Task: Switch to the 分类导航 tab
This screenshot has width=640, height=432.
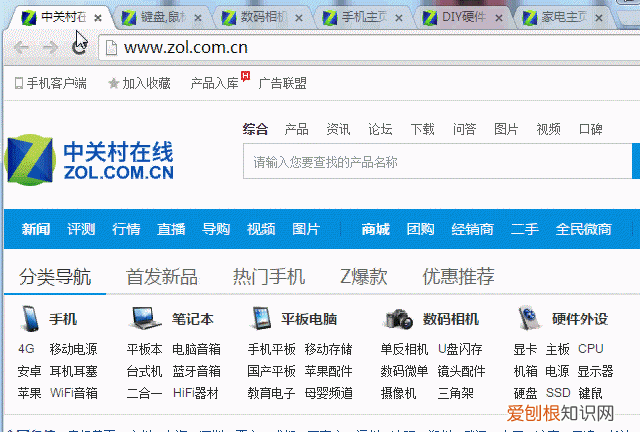Action: click(x=55, y=276)
